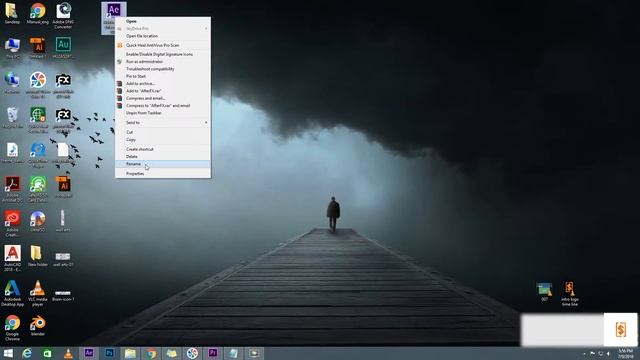The image size is (640, 360).
Task: Select the intro logo time line file
Action: 569,293
